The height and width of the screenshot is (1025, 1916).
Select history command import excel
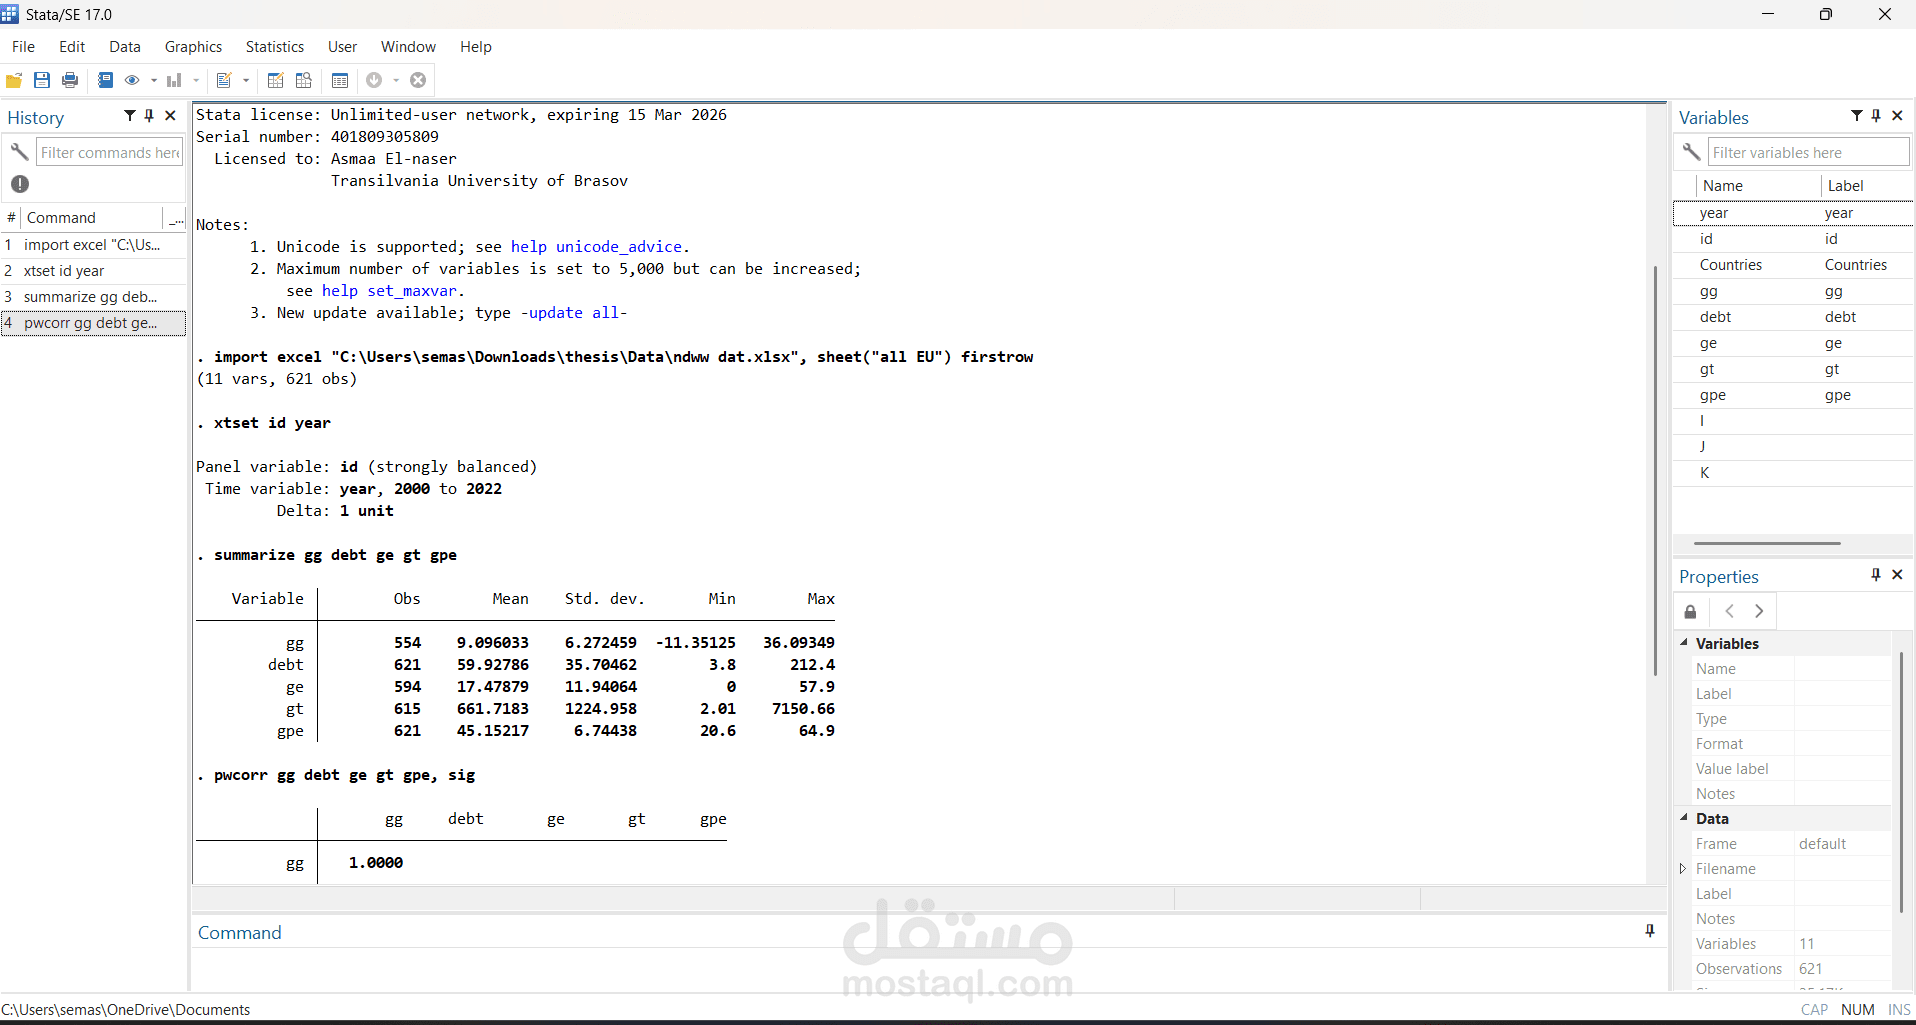pyautogui.click(x=93, y=245)
